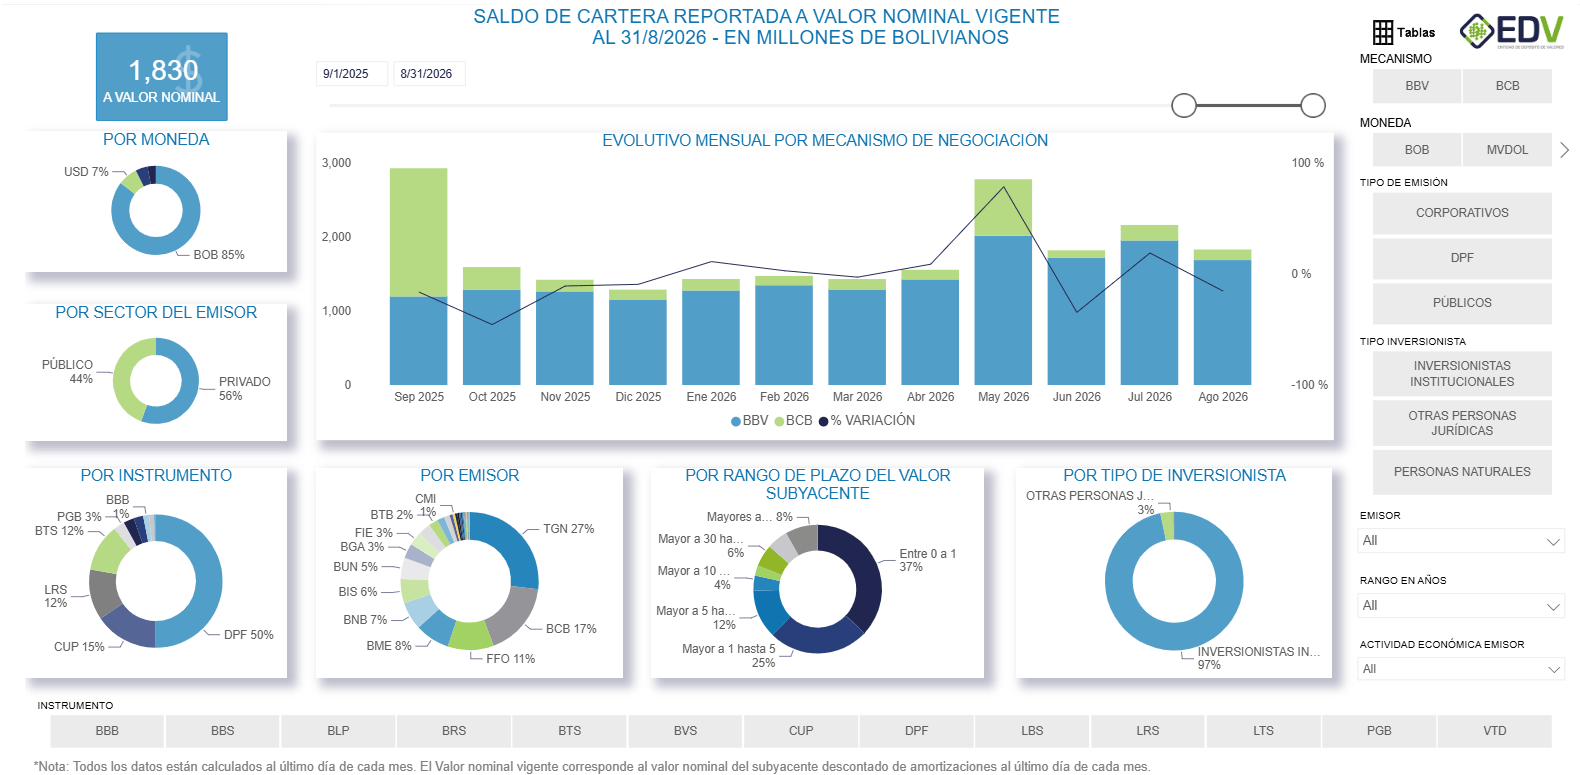
Task: Filter mechanism by BBV
Action: (x=1417, y=86)
